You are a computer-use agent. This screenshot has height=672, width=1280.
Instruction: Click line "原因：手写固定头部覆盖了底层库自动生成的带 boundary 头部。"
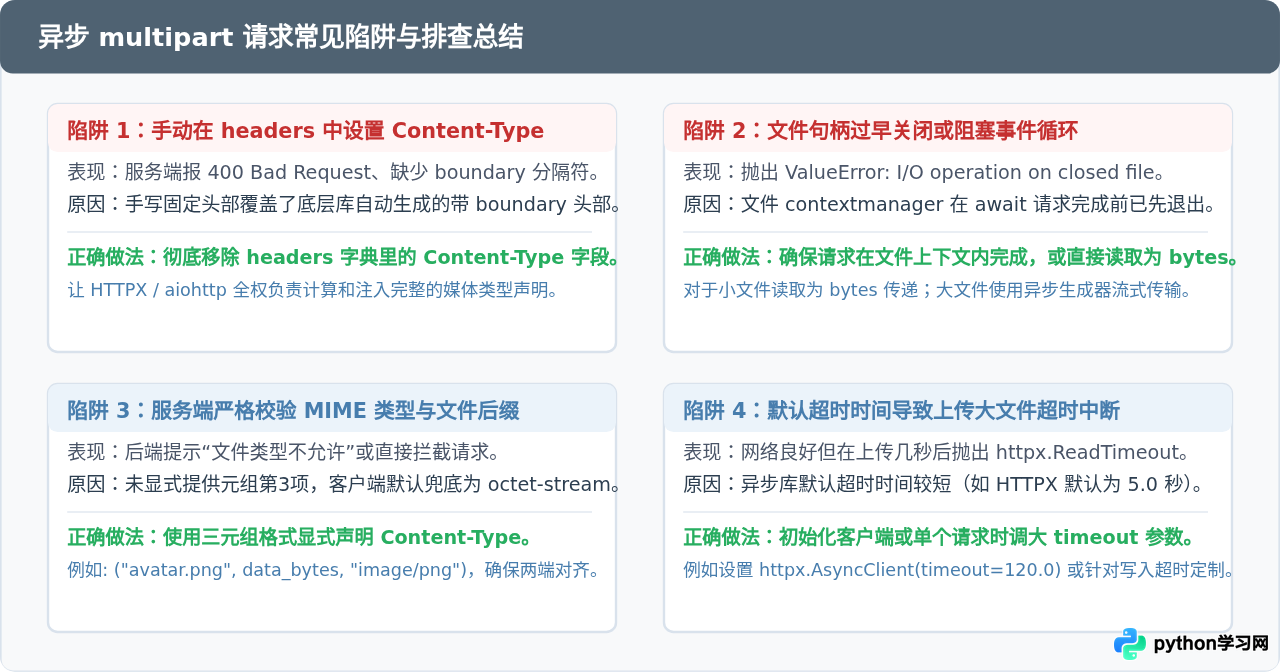345,204
